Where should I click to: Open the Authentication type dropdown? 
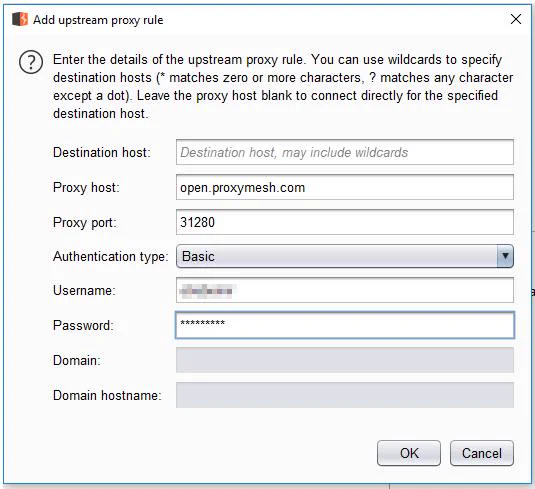(x=345, y=256)
